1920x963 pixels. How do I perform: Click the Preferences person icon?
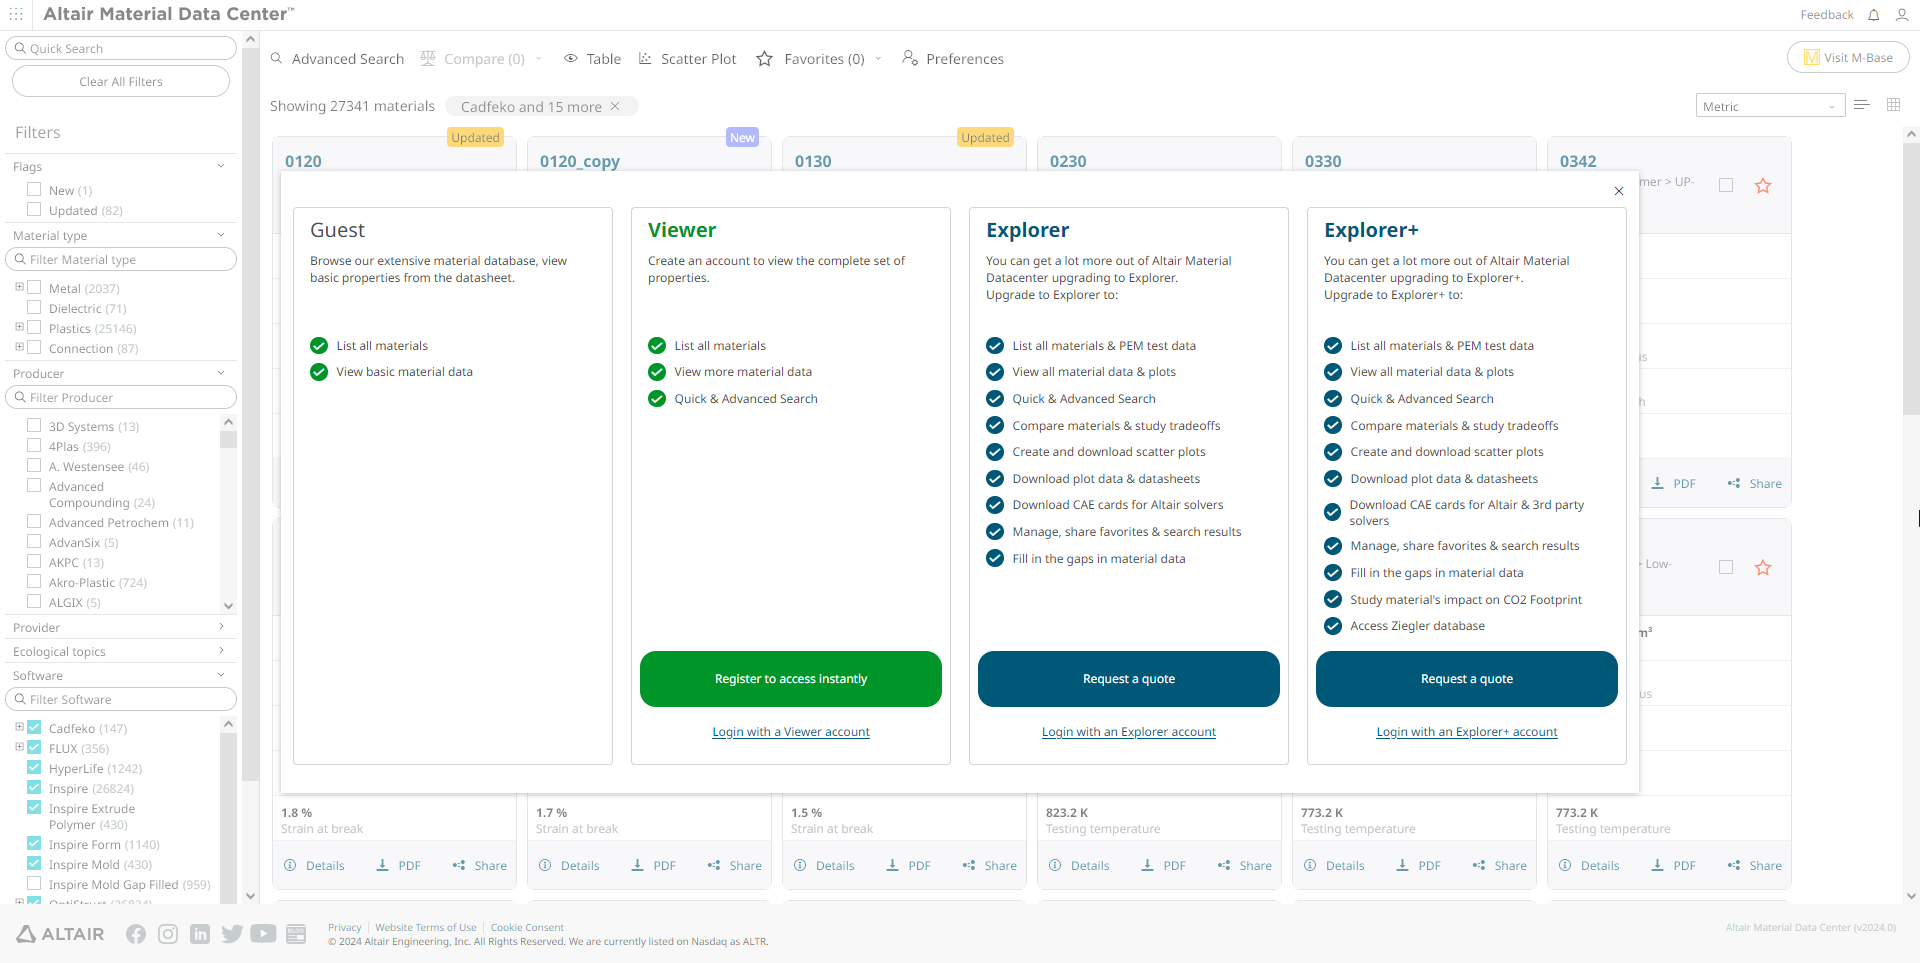(x=910, y=59)
